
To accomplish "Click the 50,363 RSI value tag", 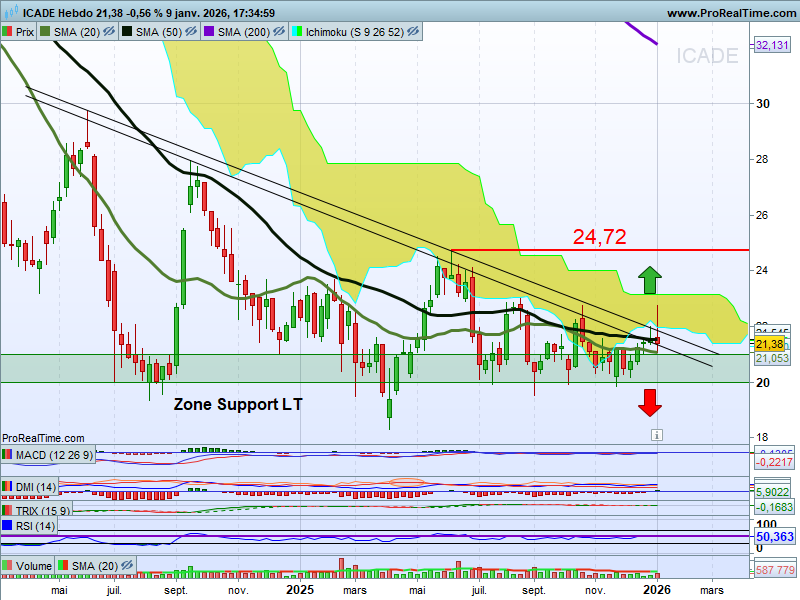I will 775,537.
